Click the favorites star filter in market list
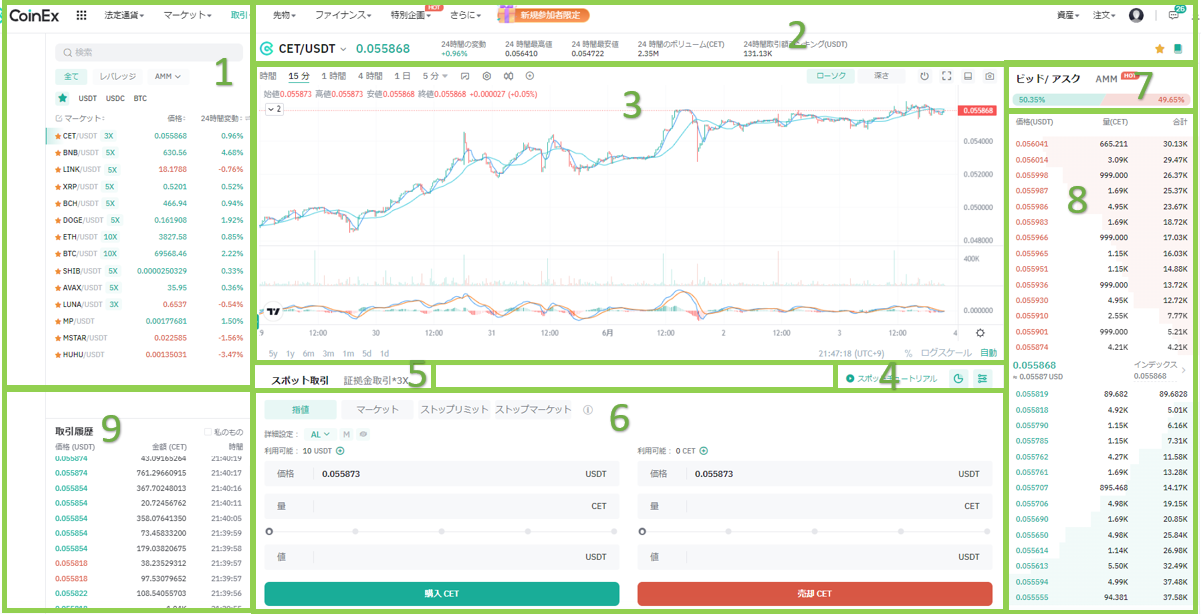The width and height of the screenshot is (1201, 614). coord(62,98)
